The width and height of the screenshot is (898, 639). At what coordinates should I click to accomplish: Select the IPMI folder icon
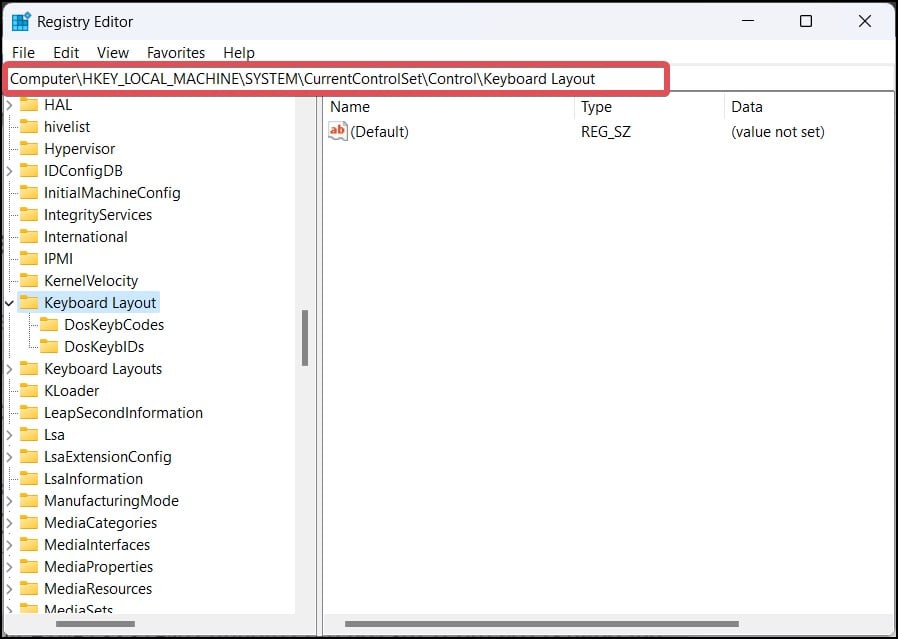coord(29,259)
